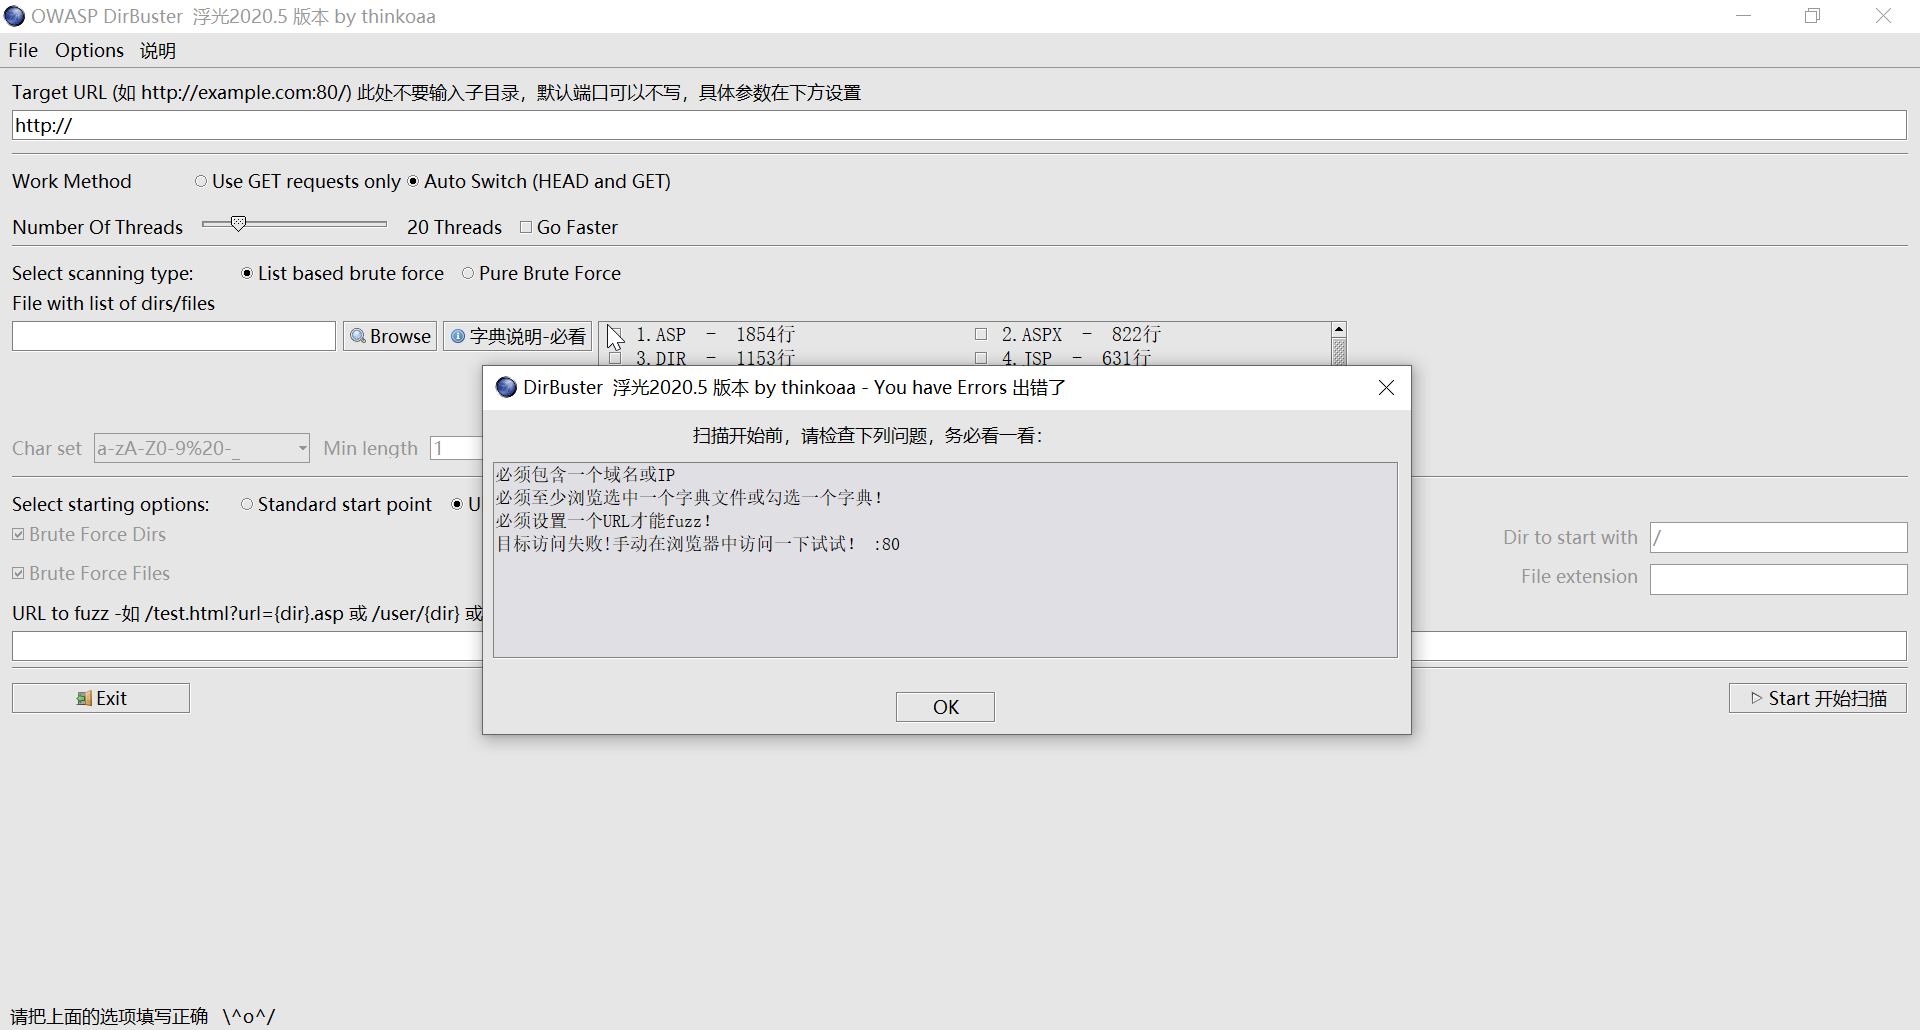Open the 说明 menu
Viewport: 1920px width, 1030px height.
(158, 50)
